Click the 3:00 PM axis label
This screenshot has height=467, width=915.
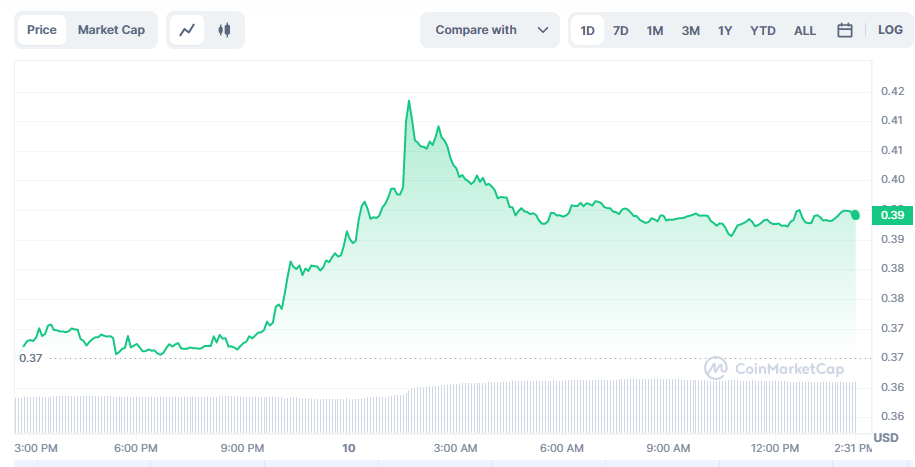tap(37, 449)
